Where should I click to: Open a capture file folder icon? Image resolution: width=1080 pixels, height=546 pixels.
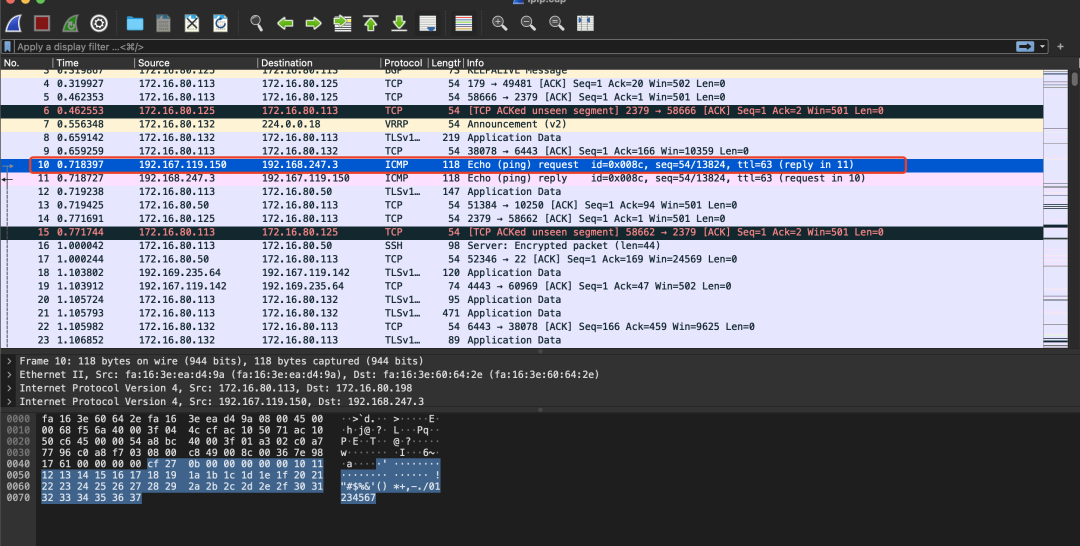point(134,22)
